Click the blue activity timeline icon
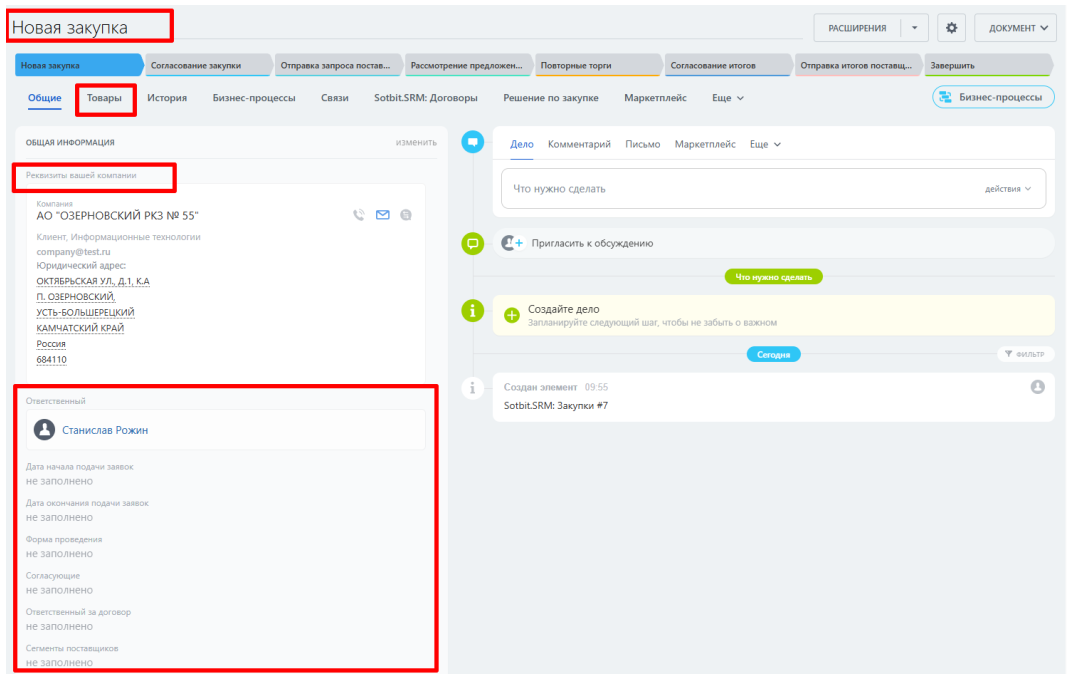Viewport: 1069px width, 681px height. click(472, 142)
